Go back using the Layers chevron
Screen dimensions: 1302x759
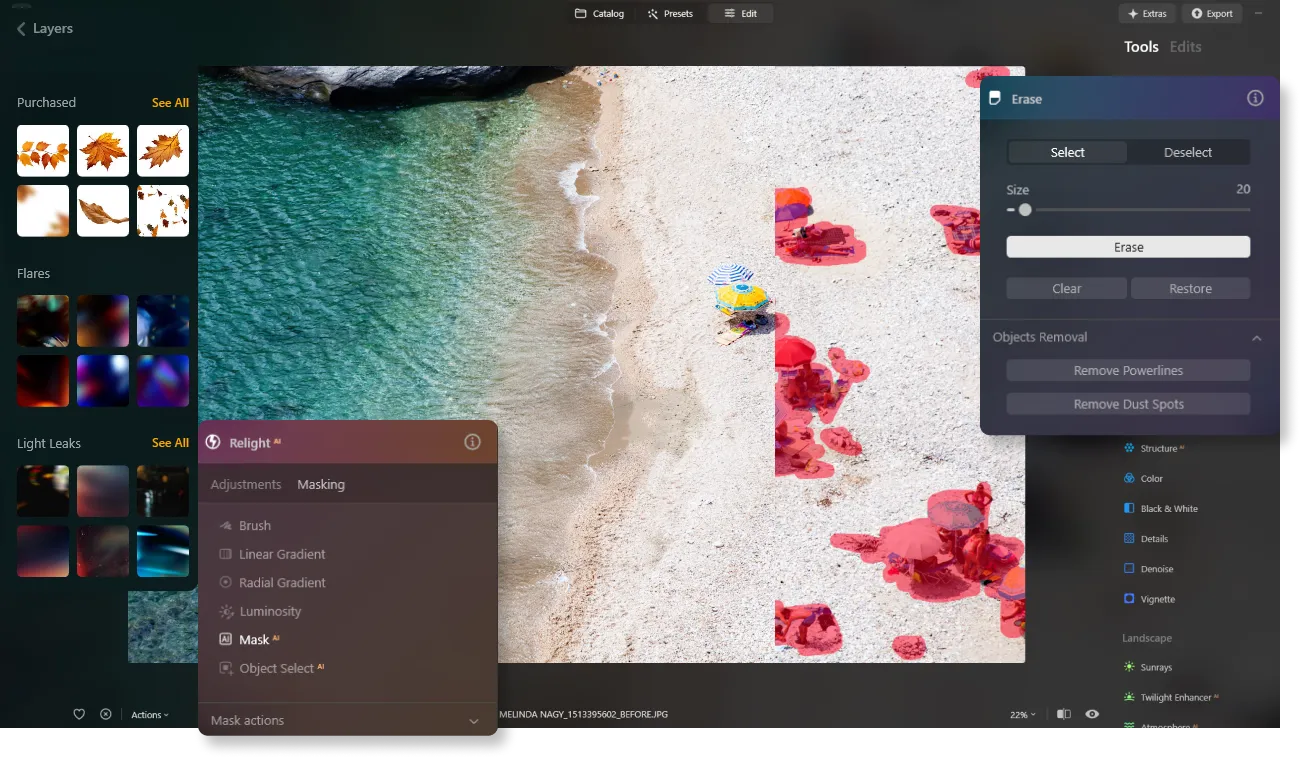point(21,29)
